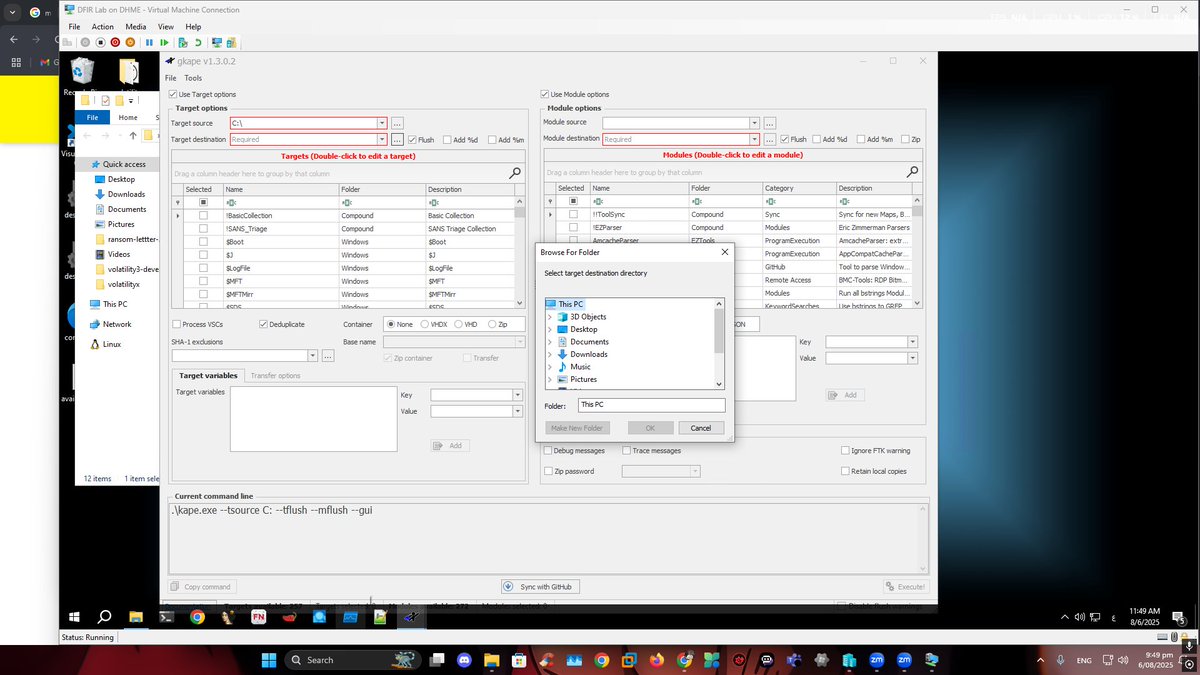The height and width of the screenshot is (675, 1200).
Task: Open the Module destination dropdown arrow
Action: point(754,139)
